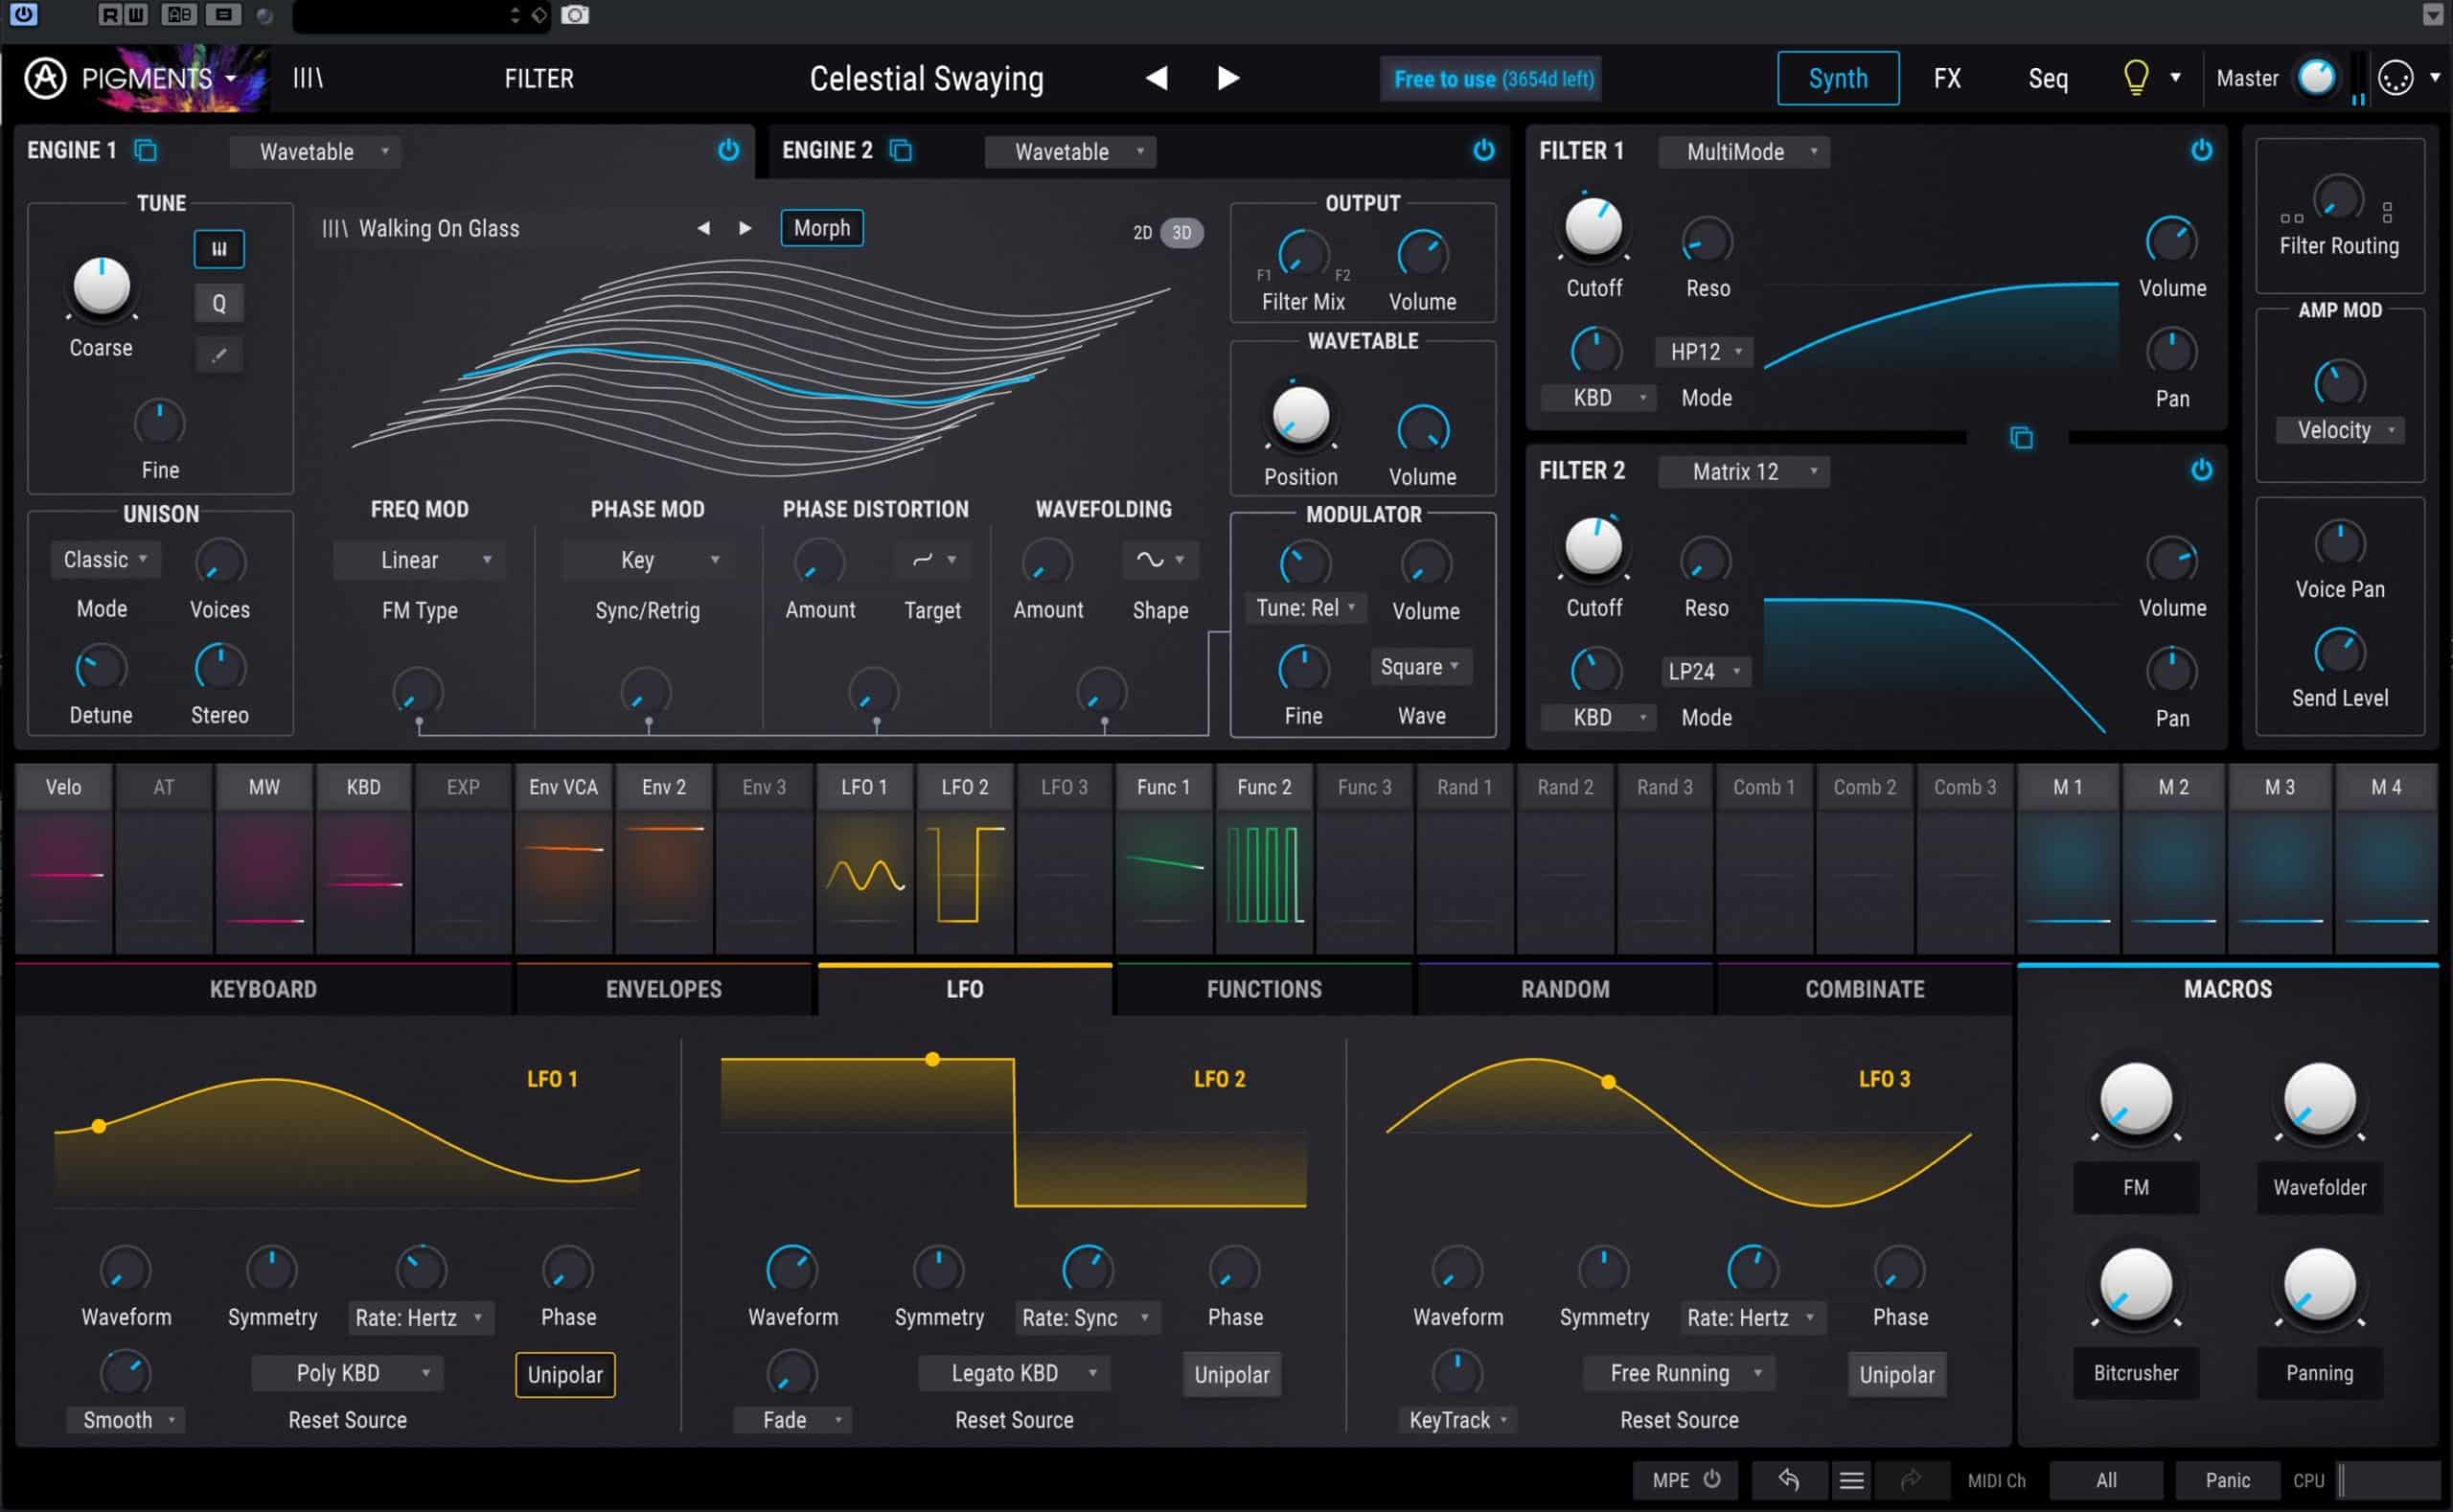The width and height of the screenshot is (2453, 1512).
Task: Click the Env VCA modulation slot
Action: pos(564,858)
